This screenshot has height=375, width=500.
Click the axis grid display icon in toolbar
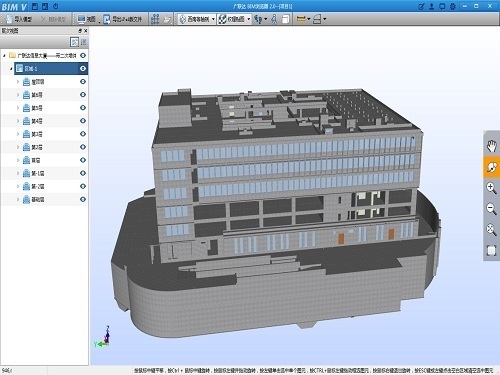pyautogui.click(x=155, y=19)
